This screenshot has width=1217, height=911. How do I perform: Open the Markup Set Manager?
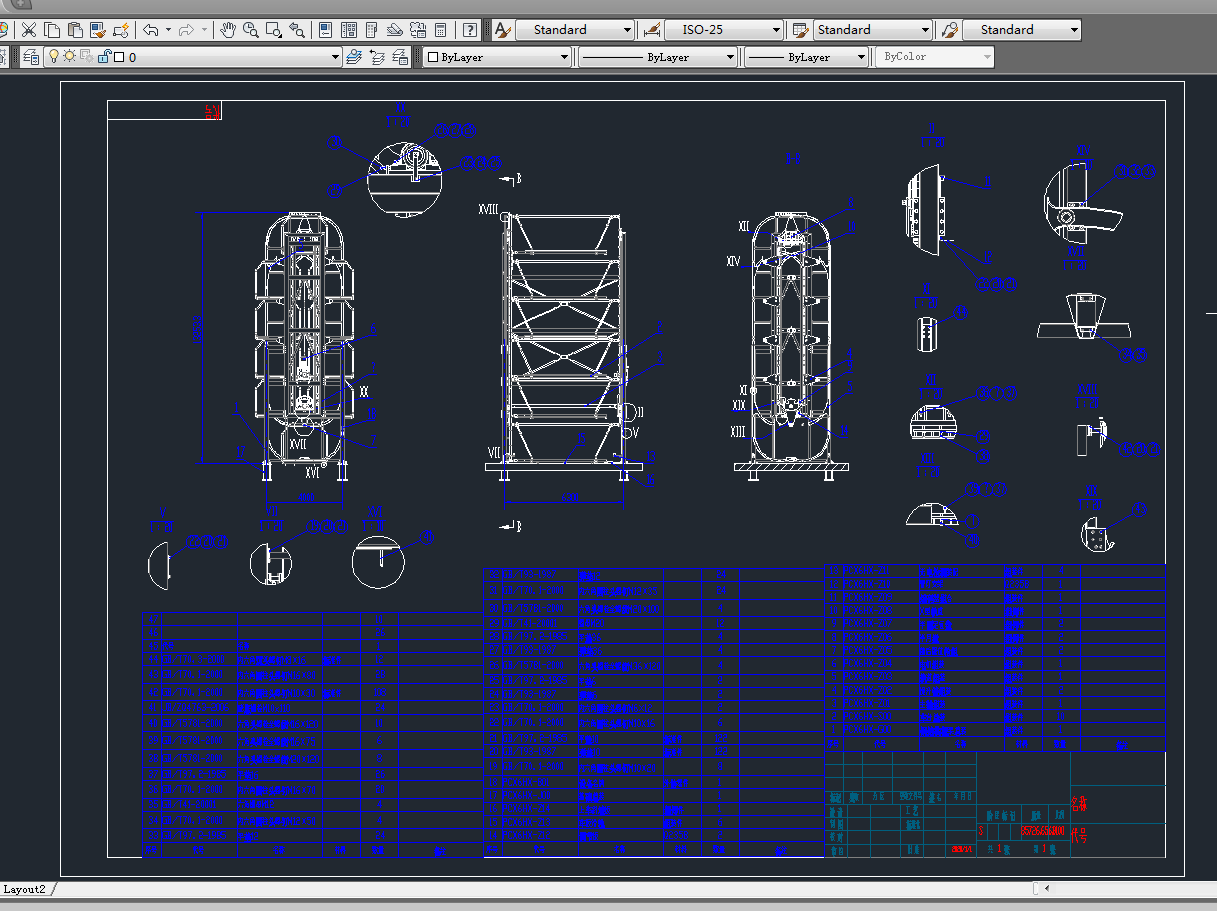point(418,30)
